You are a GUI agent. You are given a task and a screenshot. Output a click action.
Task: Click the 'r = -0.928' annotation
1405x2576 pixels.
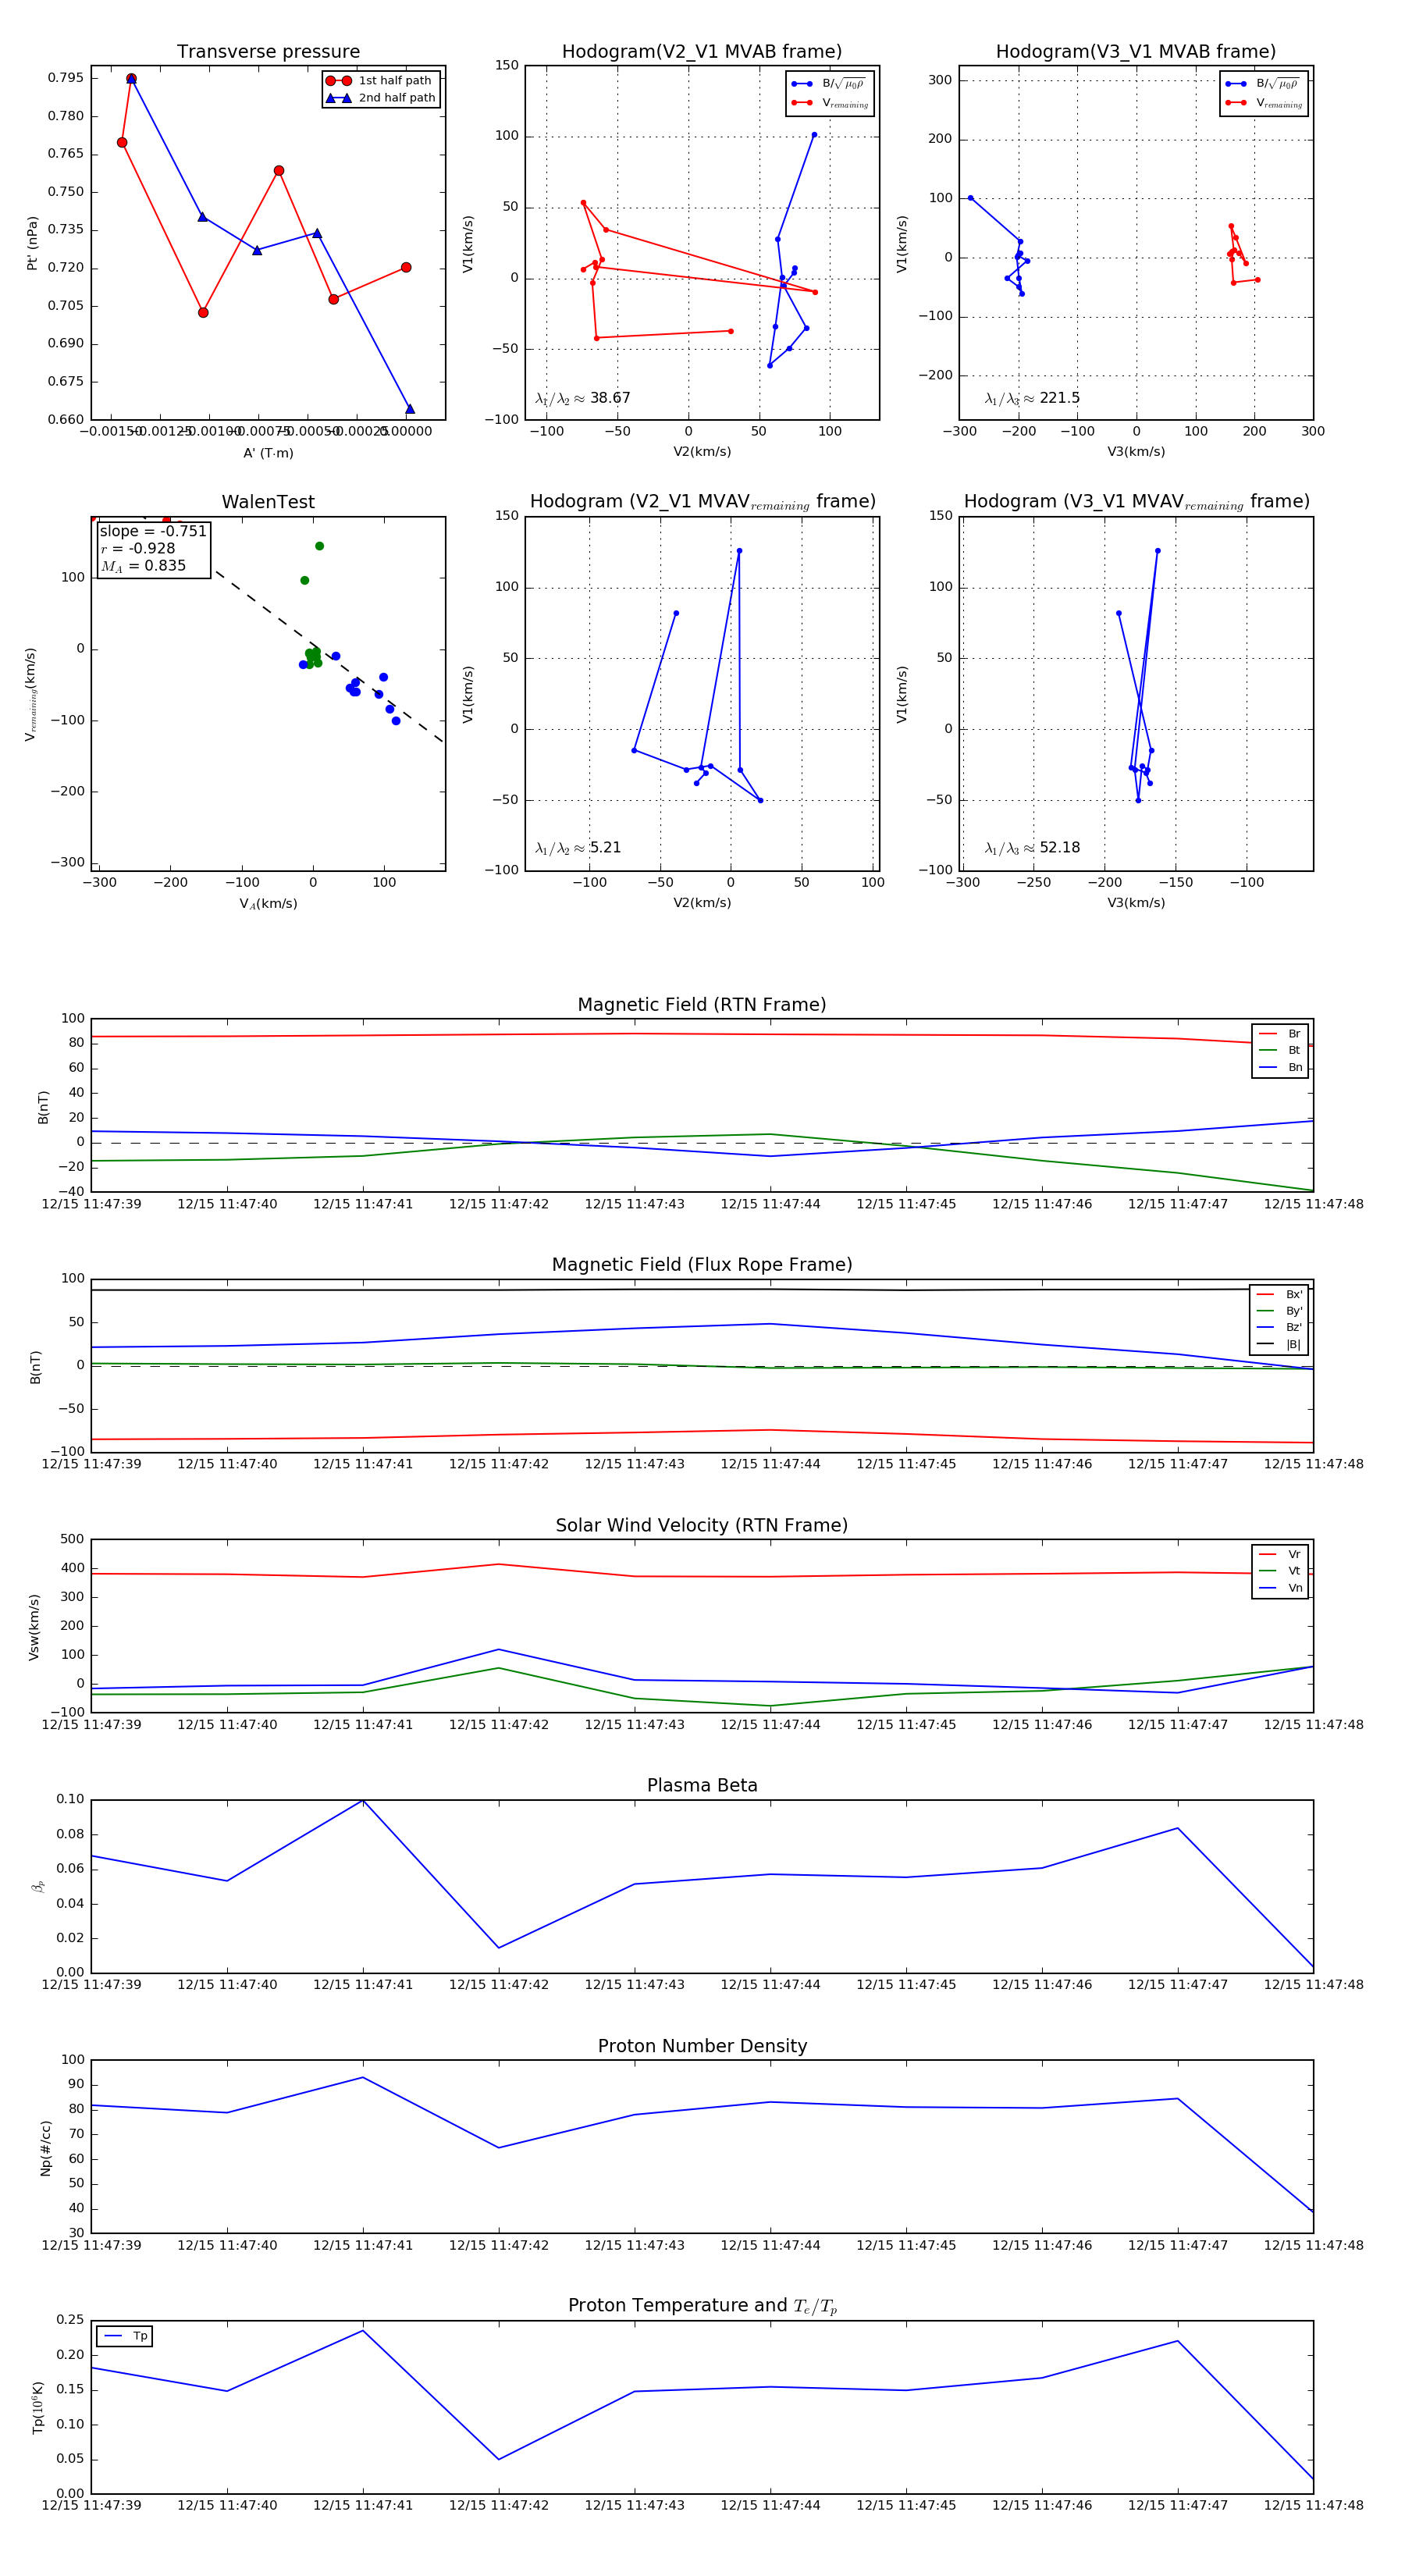(138, 548)
